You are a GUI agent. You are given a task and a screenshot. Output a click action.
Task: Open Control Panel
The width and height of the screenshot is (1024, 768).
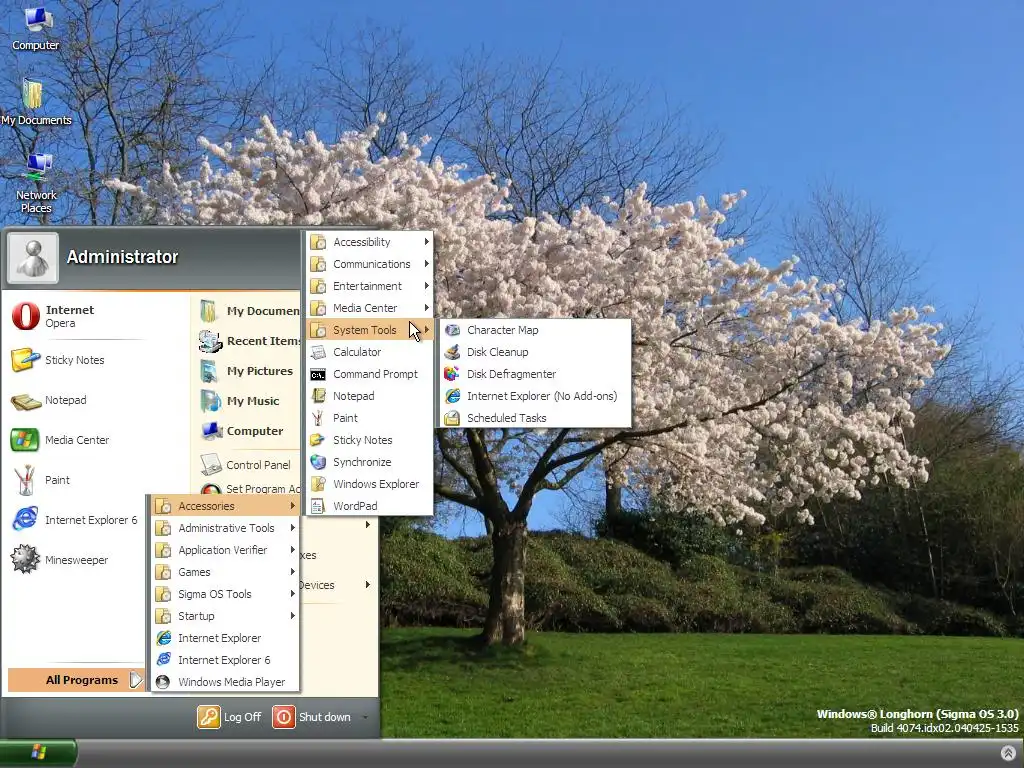tap(248, 465)
